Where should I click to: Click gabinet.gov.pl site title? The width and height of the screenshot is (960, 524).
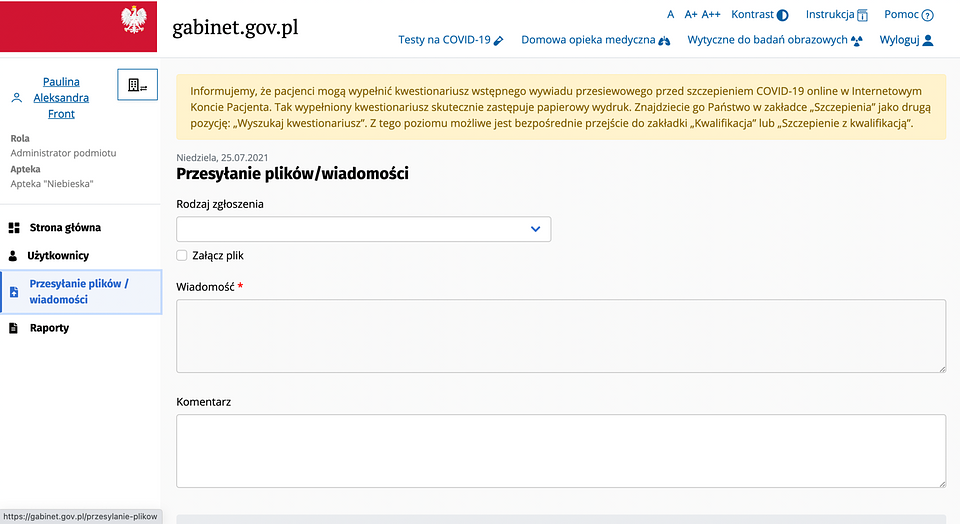point(235,28)
